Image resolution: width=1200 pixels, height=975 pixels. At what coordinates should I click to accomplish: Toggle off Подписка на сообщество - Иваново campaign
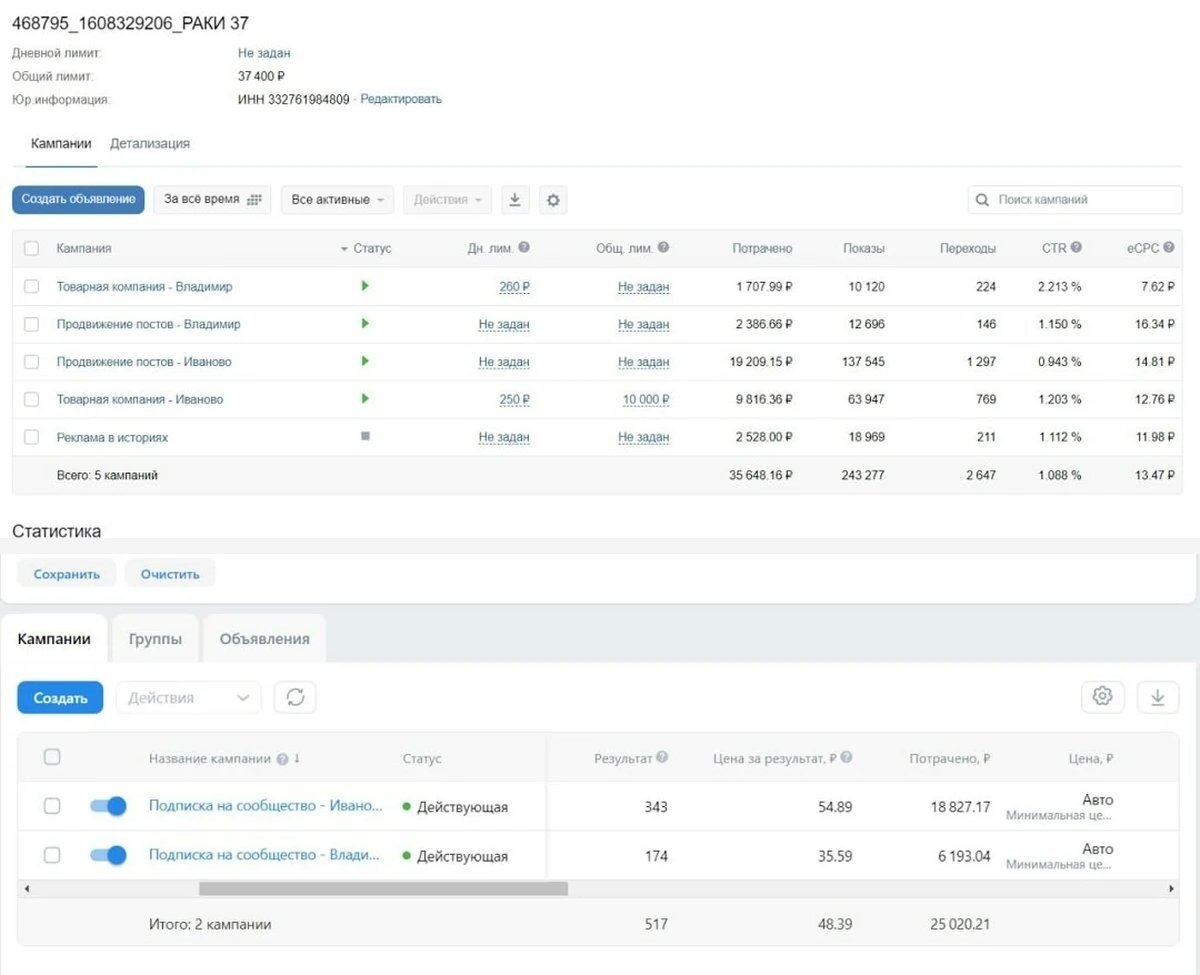[x=108, y=806]
